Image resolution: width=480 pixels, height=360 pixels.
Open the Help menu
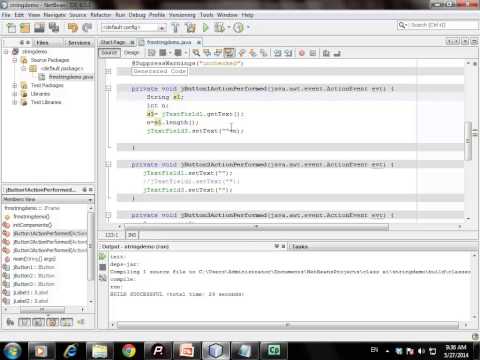tap(247, 15)
